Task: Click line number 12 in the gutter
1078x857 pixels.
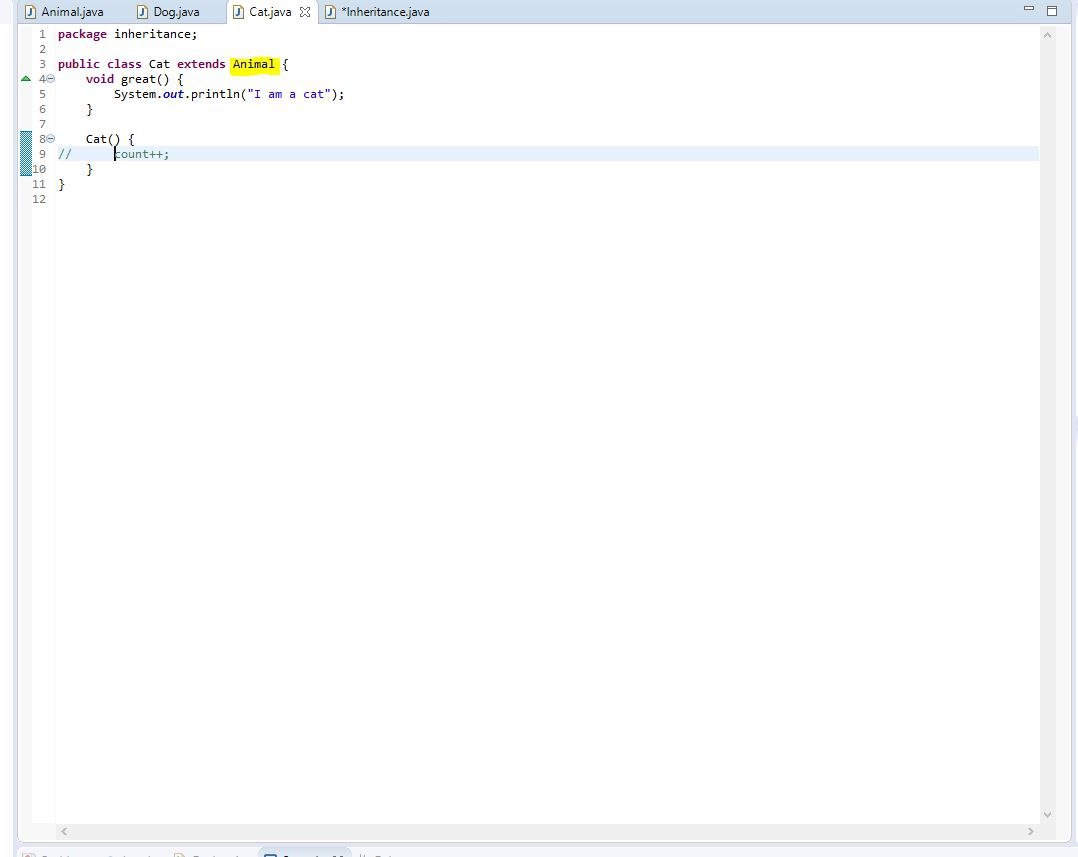Action: point(39,199)
